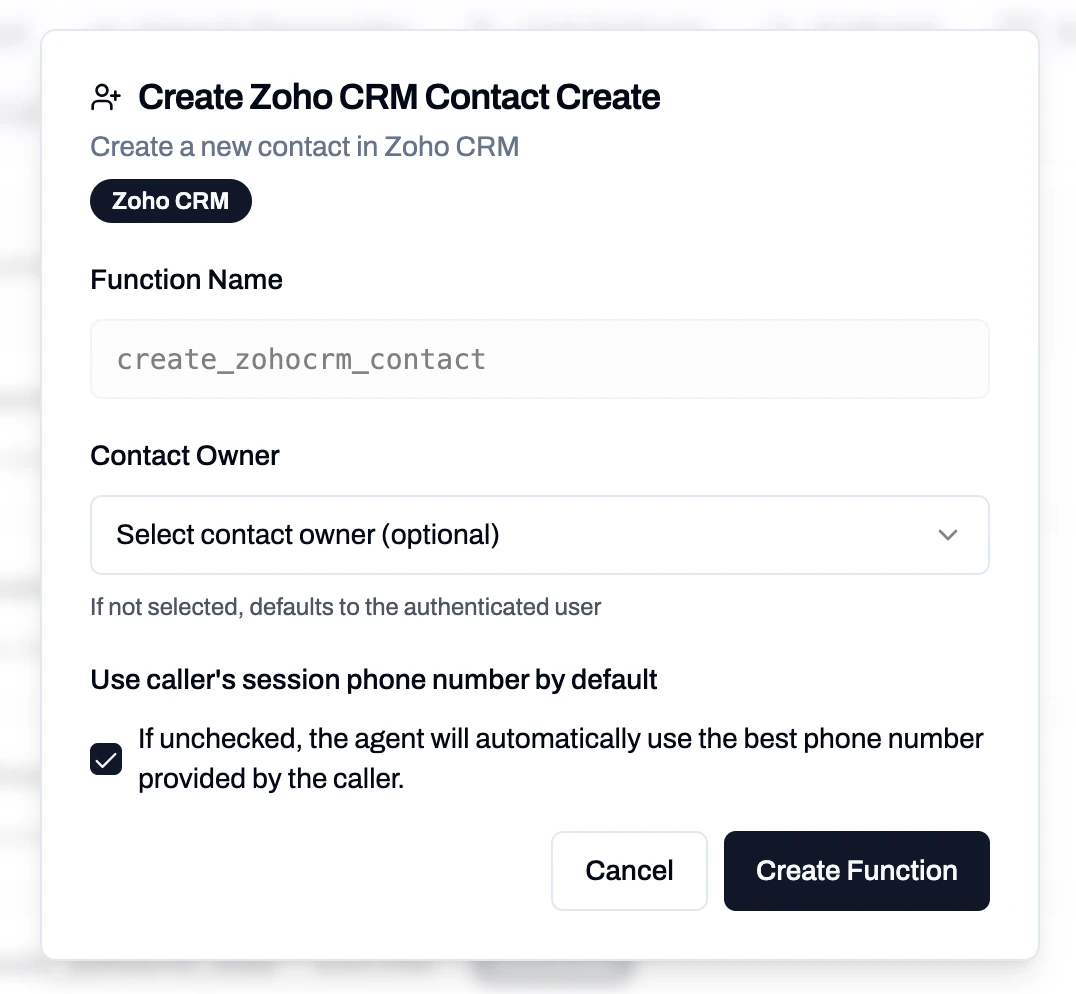Select the chevron inside the owner dropdown
1076x994 pixels.
pos(947,534)
